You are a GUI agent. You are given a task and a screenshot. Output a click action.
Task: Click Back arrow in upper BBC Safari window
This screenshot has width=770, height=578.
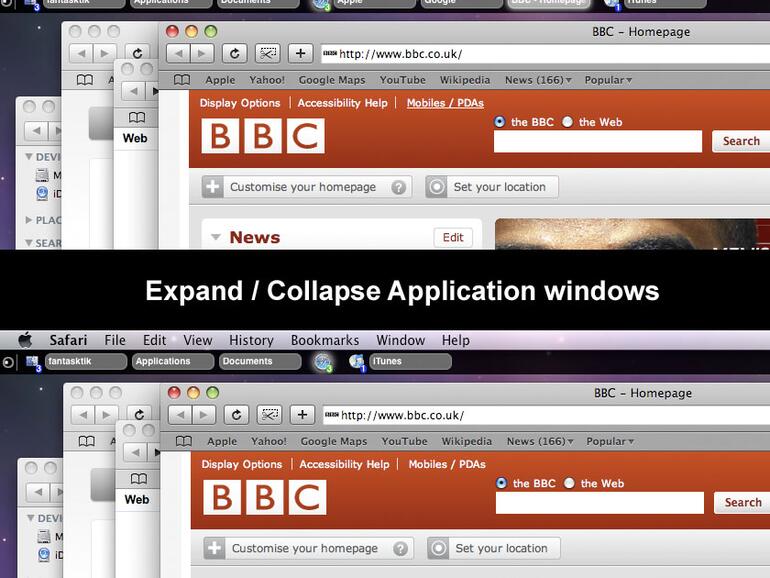(x=178, y=53)
